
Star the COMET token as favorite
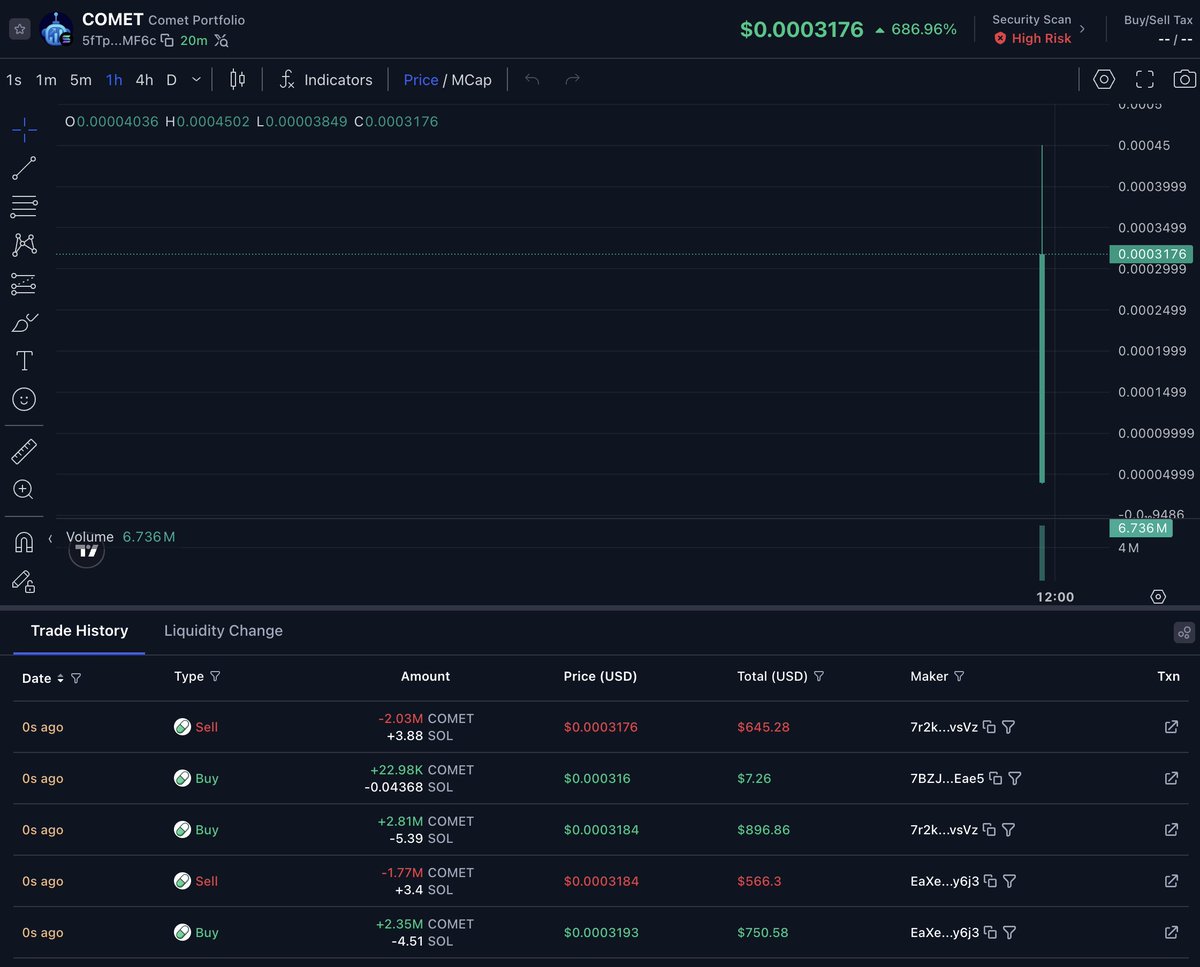tap(19, 29)
